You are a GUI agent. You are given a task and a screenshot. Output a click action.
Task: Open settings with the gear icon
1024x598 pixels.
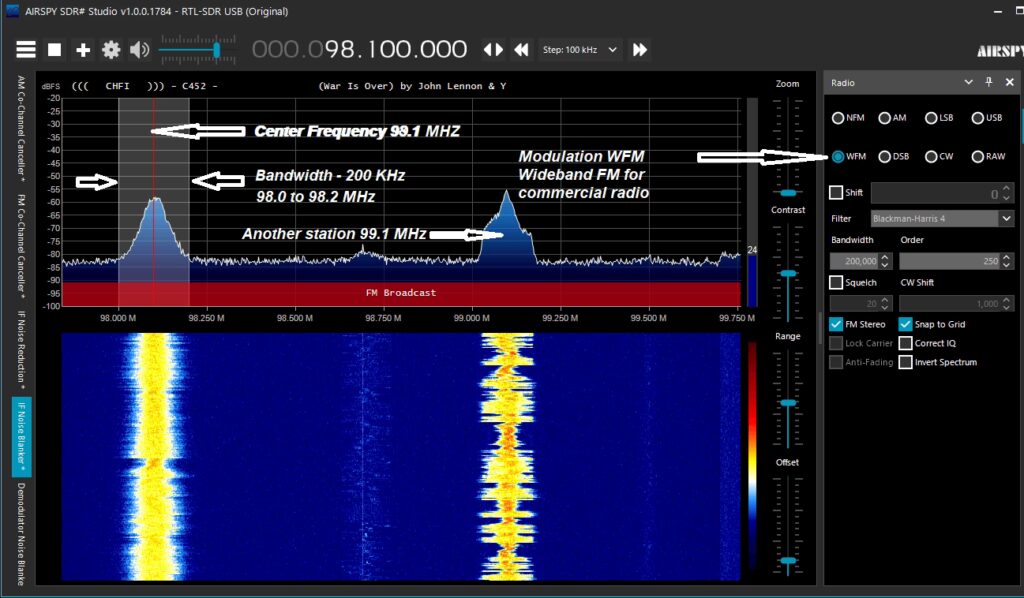tap(111, 50)
